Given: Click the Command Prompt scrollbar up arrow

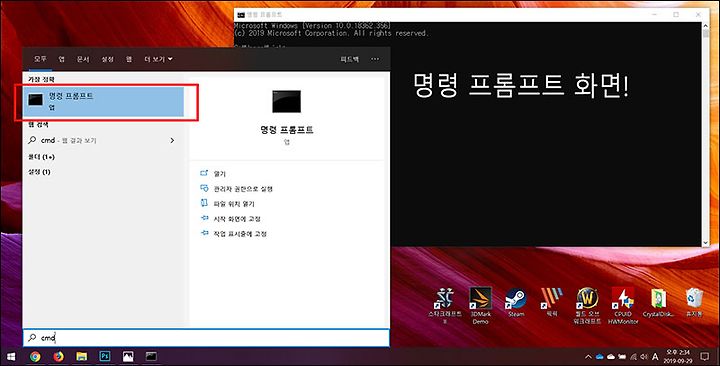Looking at the screenshot, I should click(706, 27).
